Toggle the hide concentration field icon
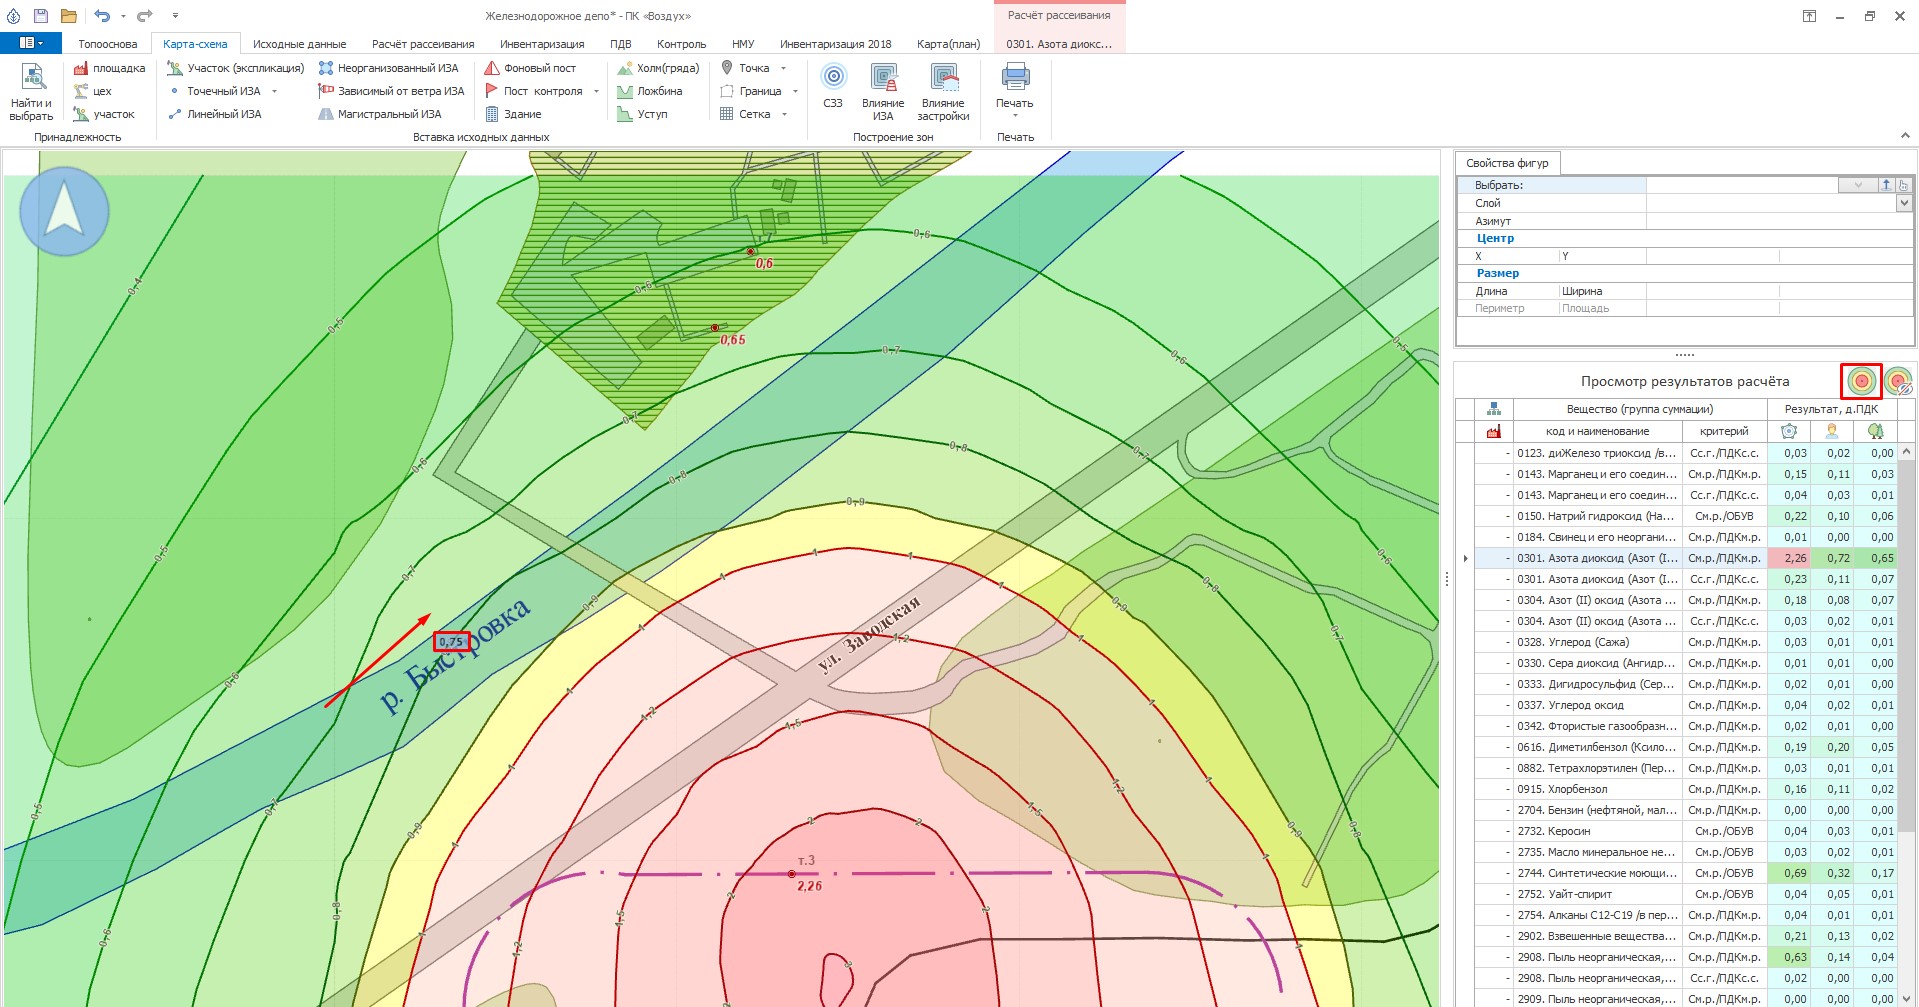Screen dimensions: 1919x1007 click(1897, 381)
